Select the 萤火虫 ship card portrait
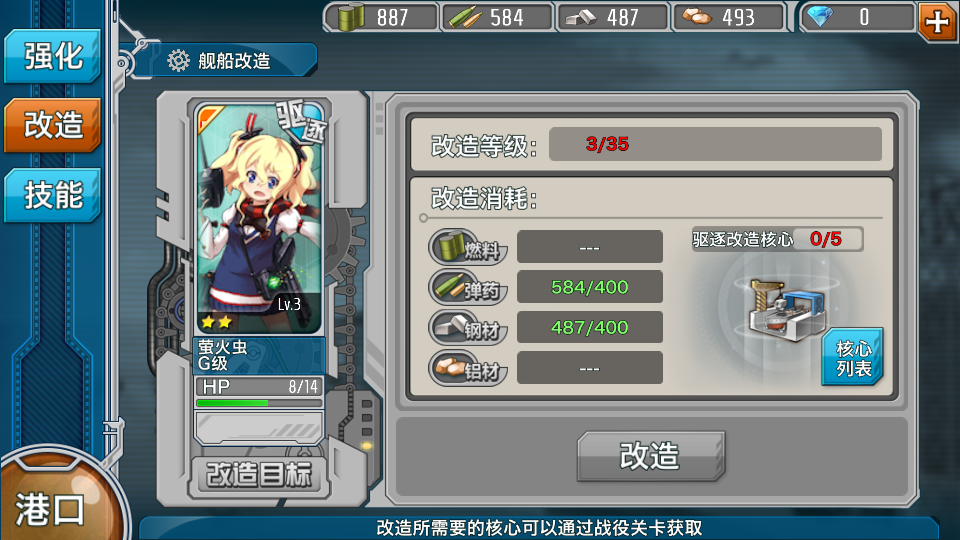The height and width of the screenshot is (540, 960). tap(260, 219)
